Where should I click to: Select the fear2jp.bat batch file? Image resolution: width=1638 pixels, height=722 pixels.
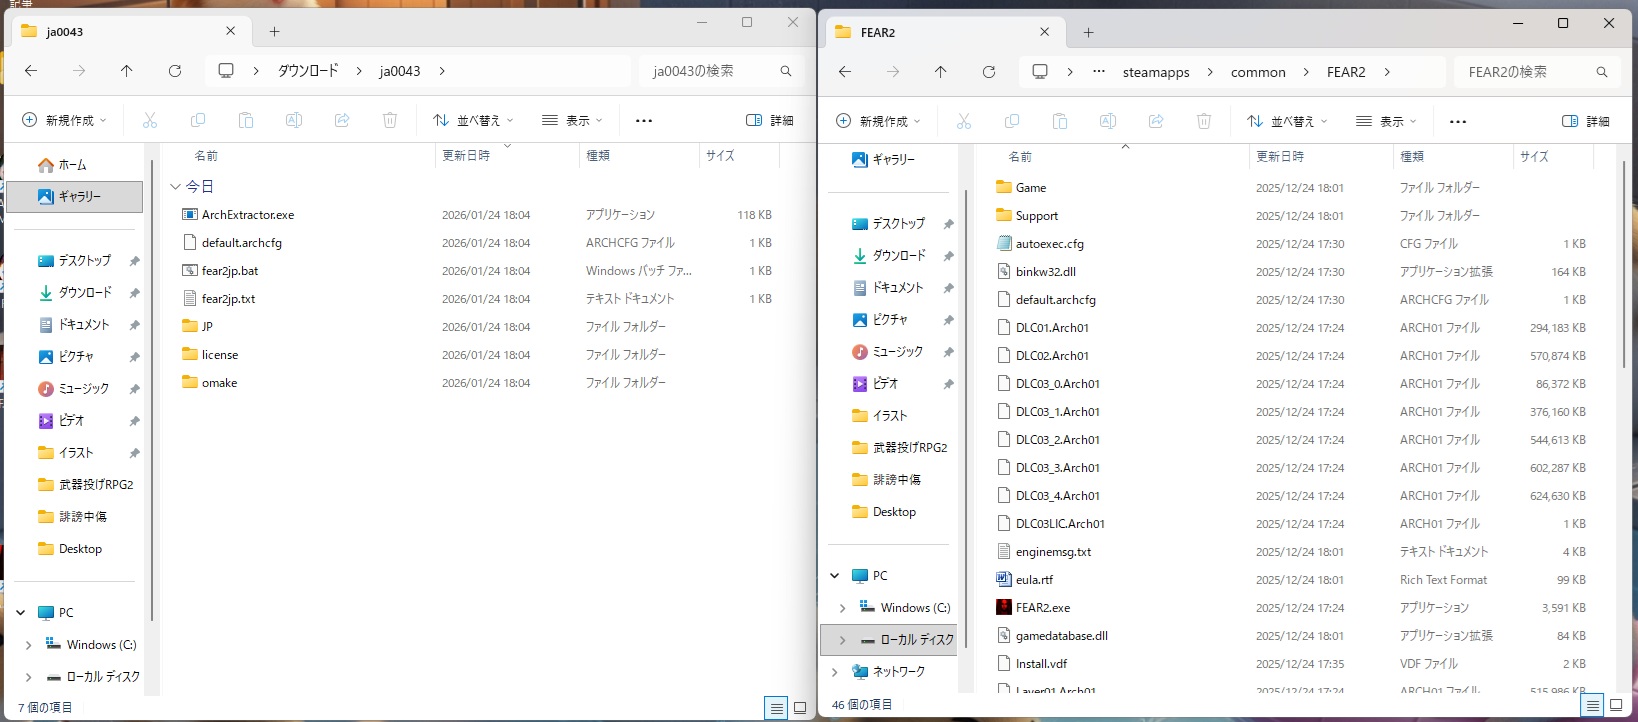[229, 271]
